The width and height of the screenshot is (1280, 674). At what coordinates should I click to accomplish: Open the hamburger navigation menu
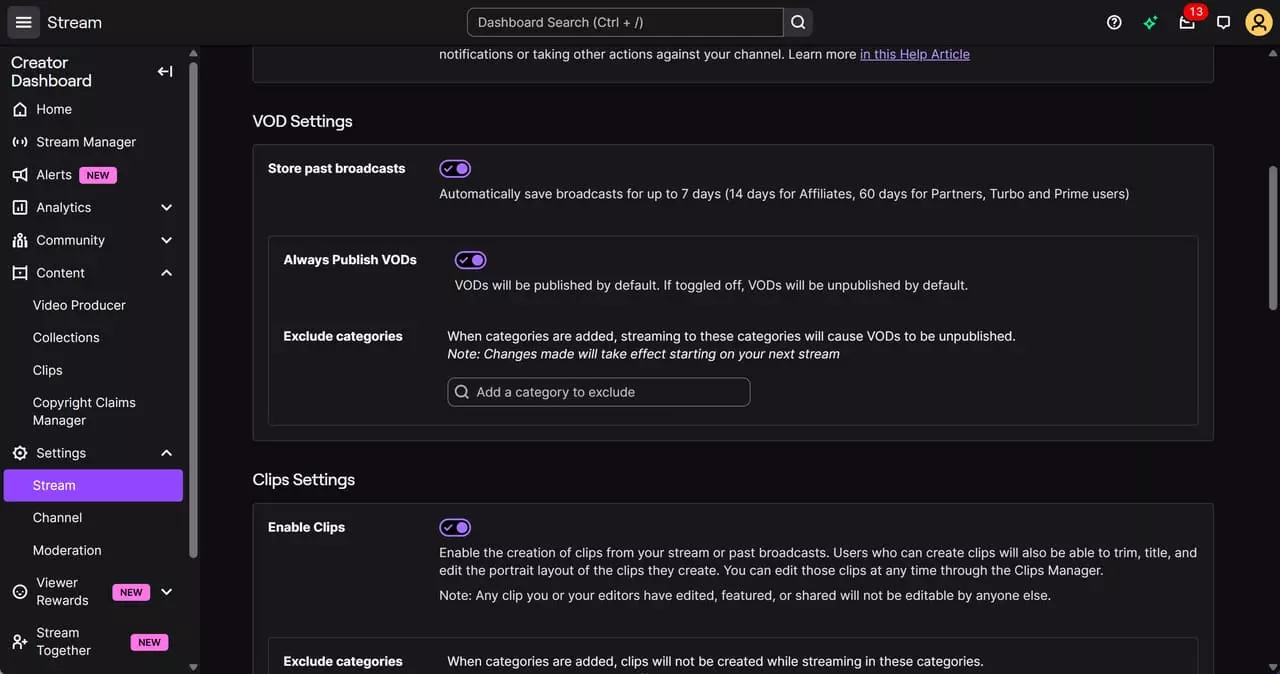click(24, 22)
